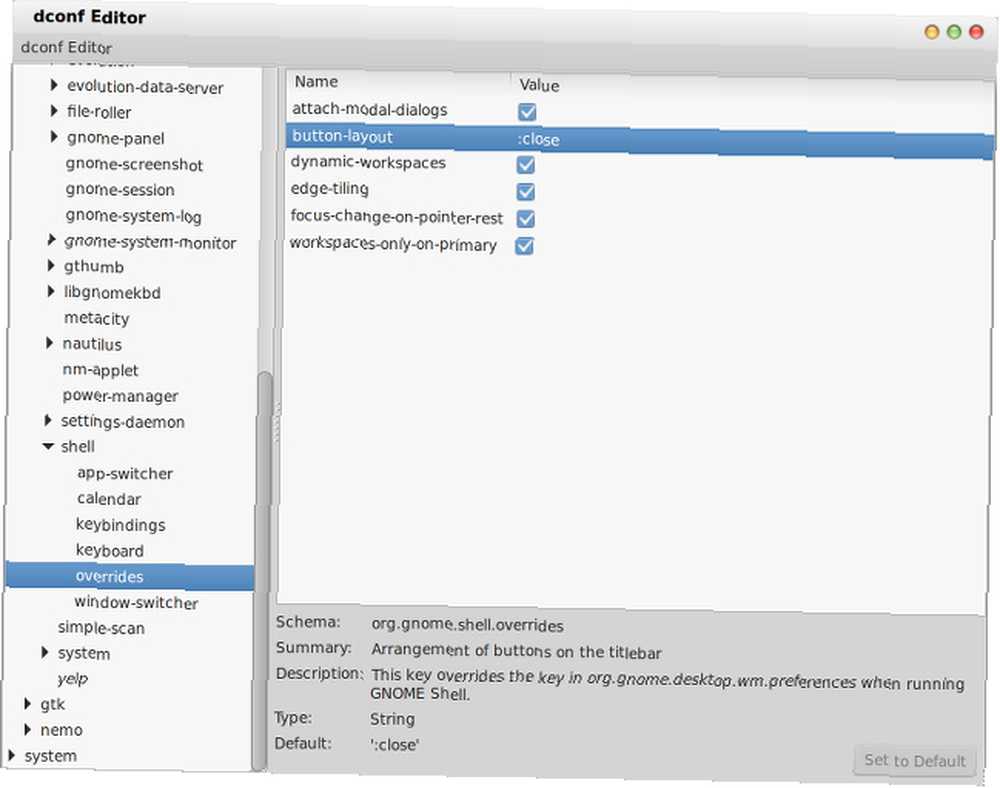
Task: Expand the system node under simple-scan
Action: point(45,652)
